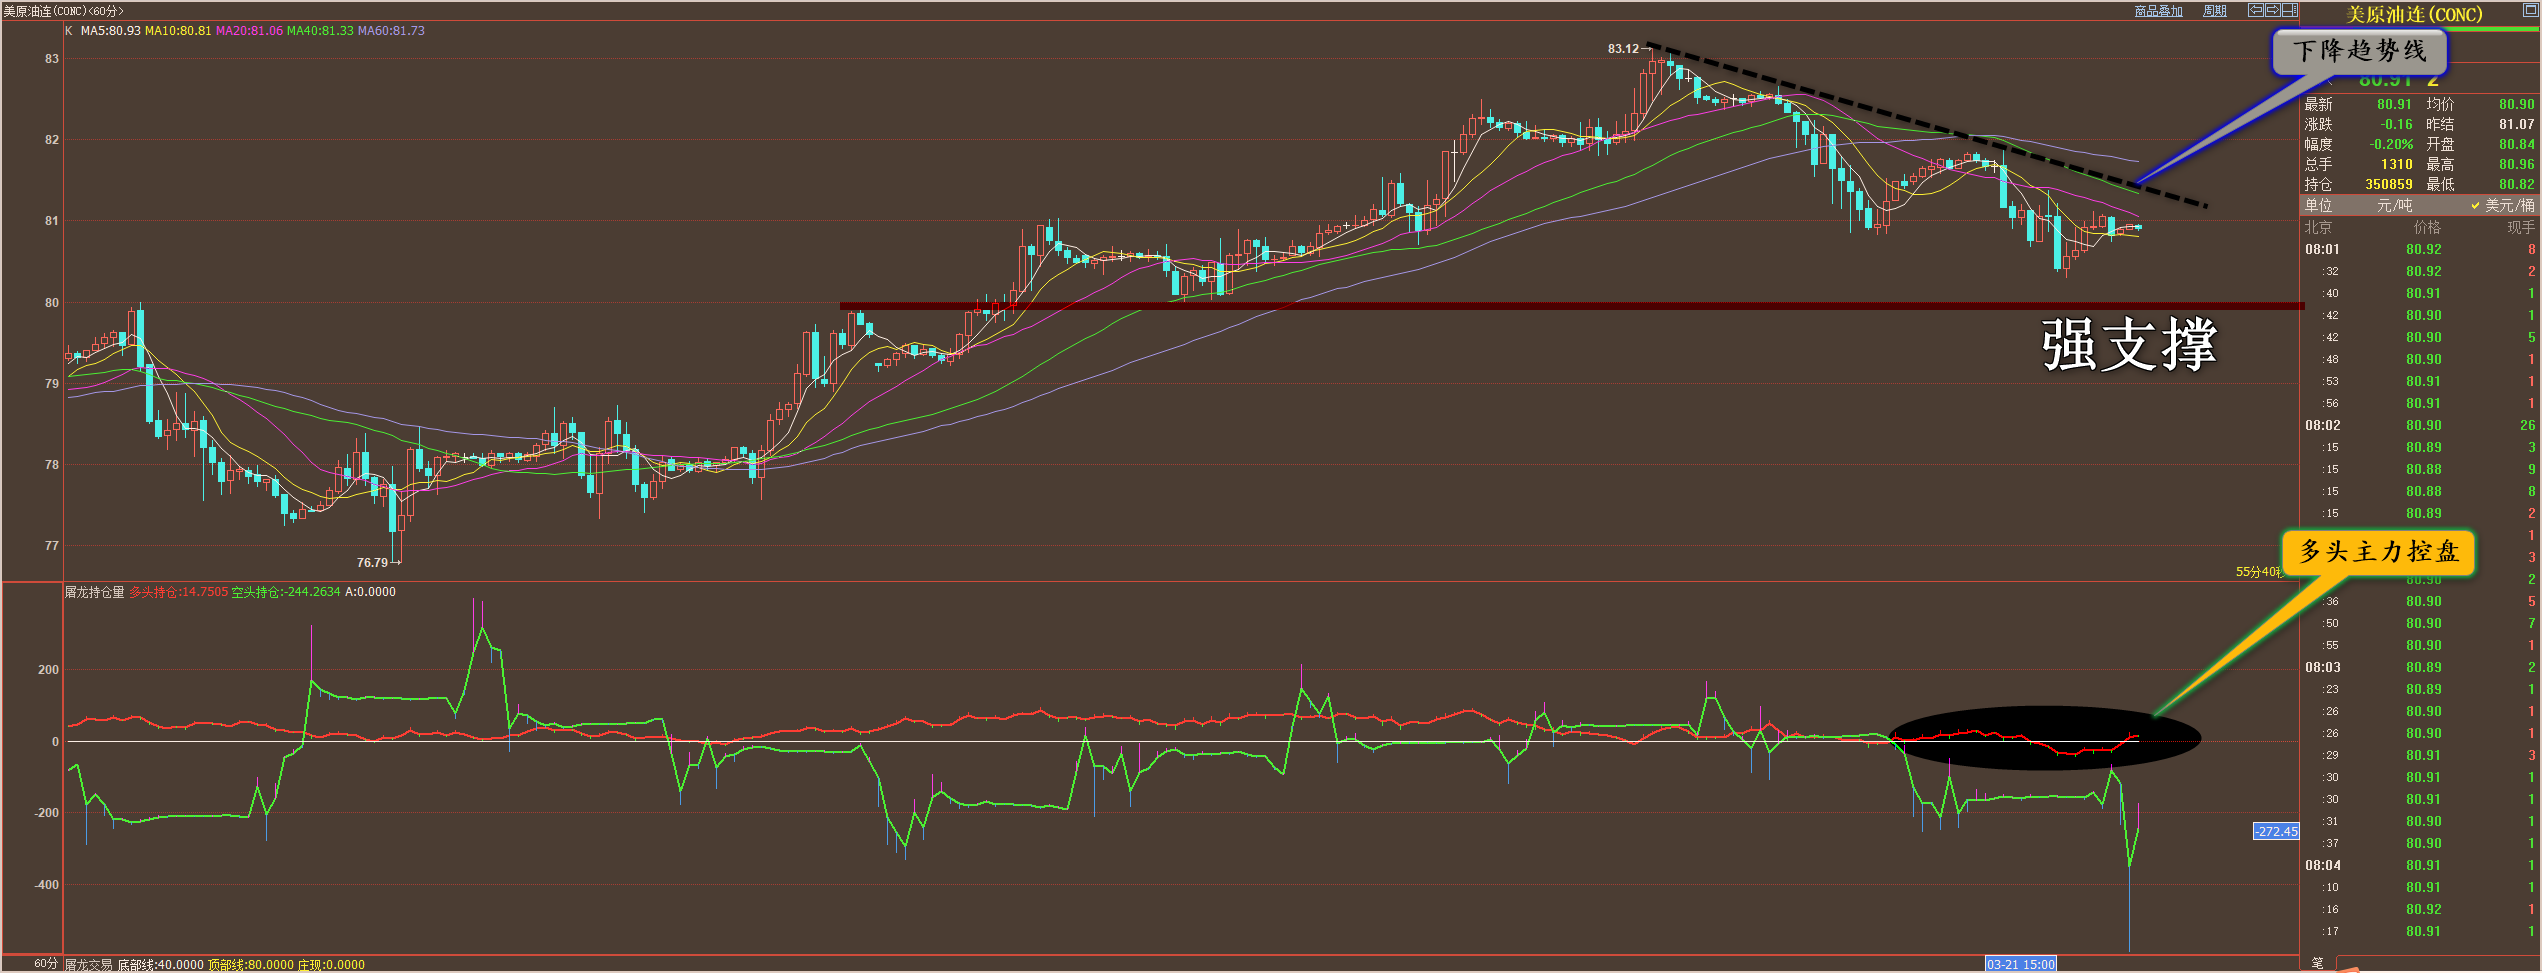
Task: Select the MA40:81.33 moving average label
Action: click(x=320, y=31)
